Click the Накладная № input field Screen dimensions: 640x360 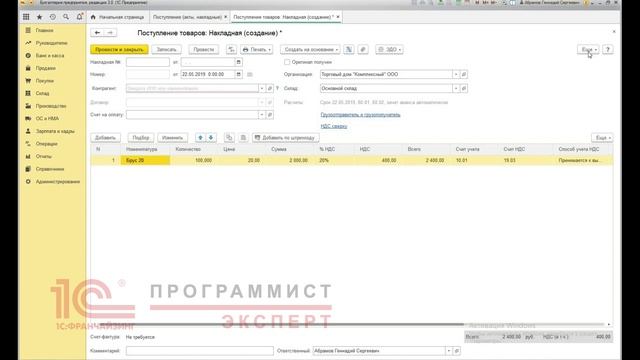148,62
